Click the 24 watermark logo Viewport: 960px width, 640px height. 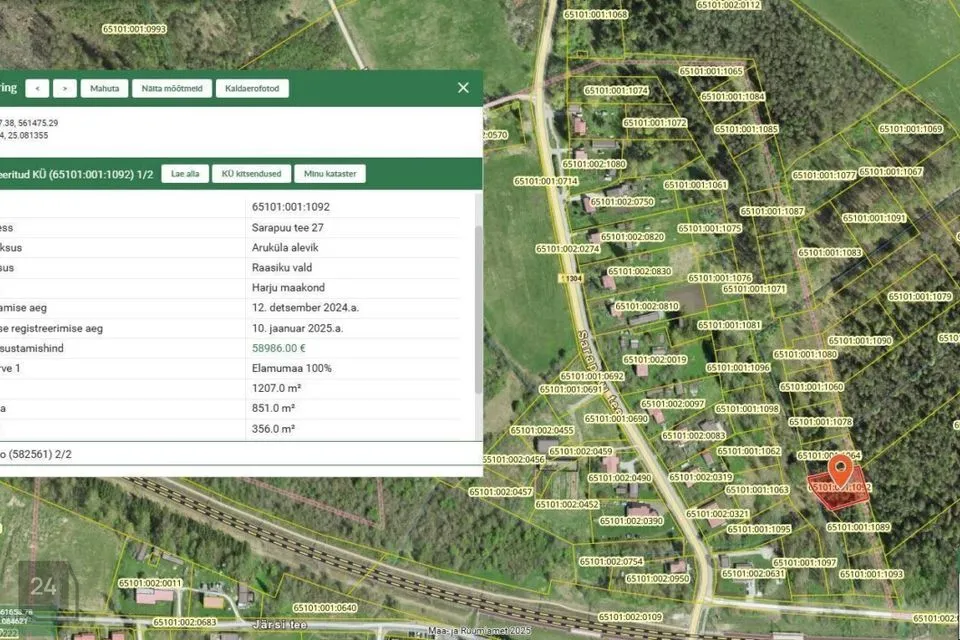44,587
